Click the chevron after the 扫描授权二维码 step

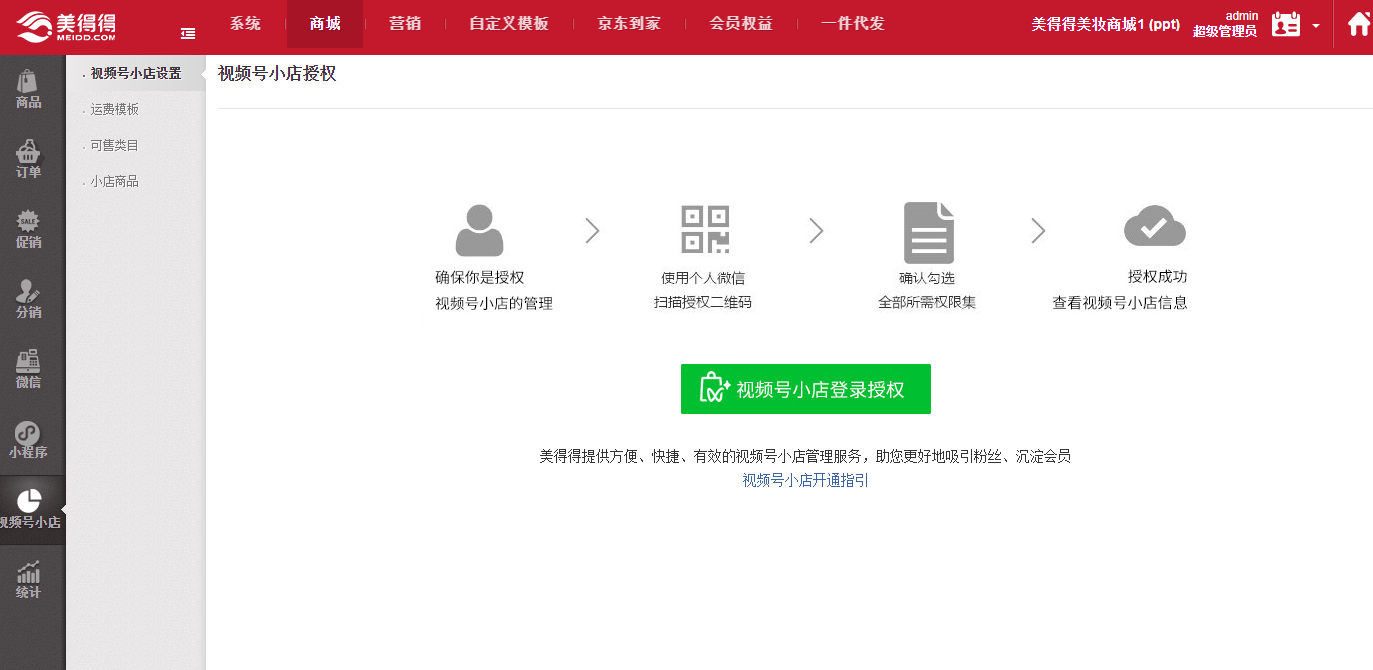(816, 231)
